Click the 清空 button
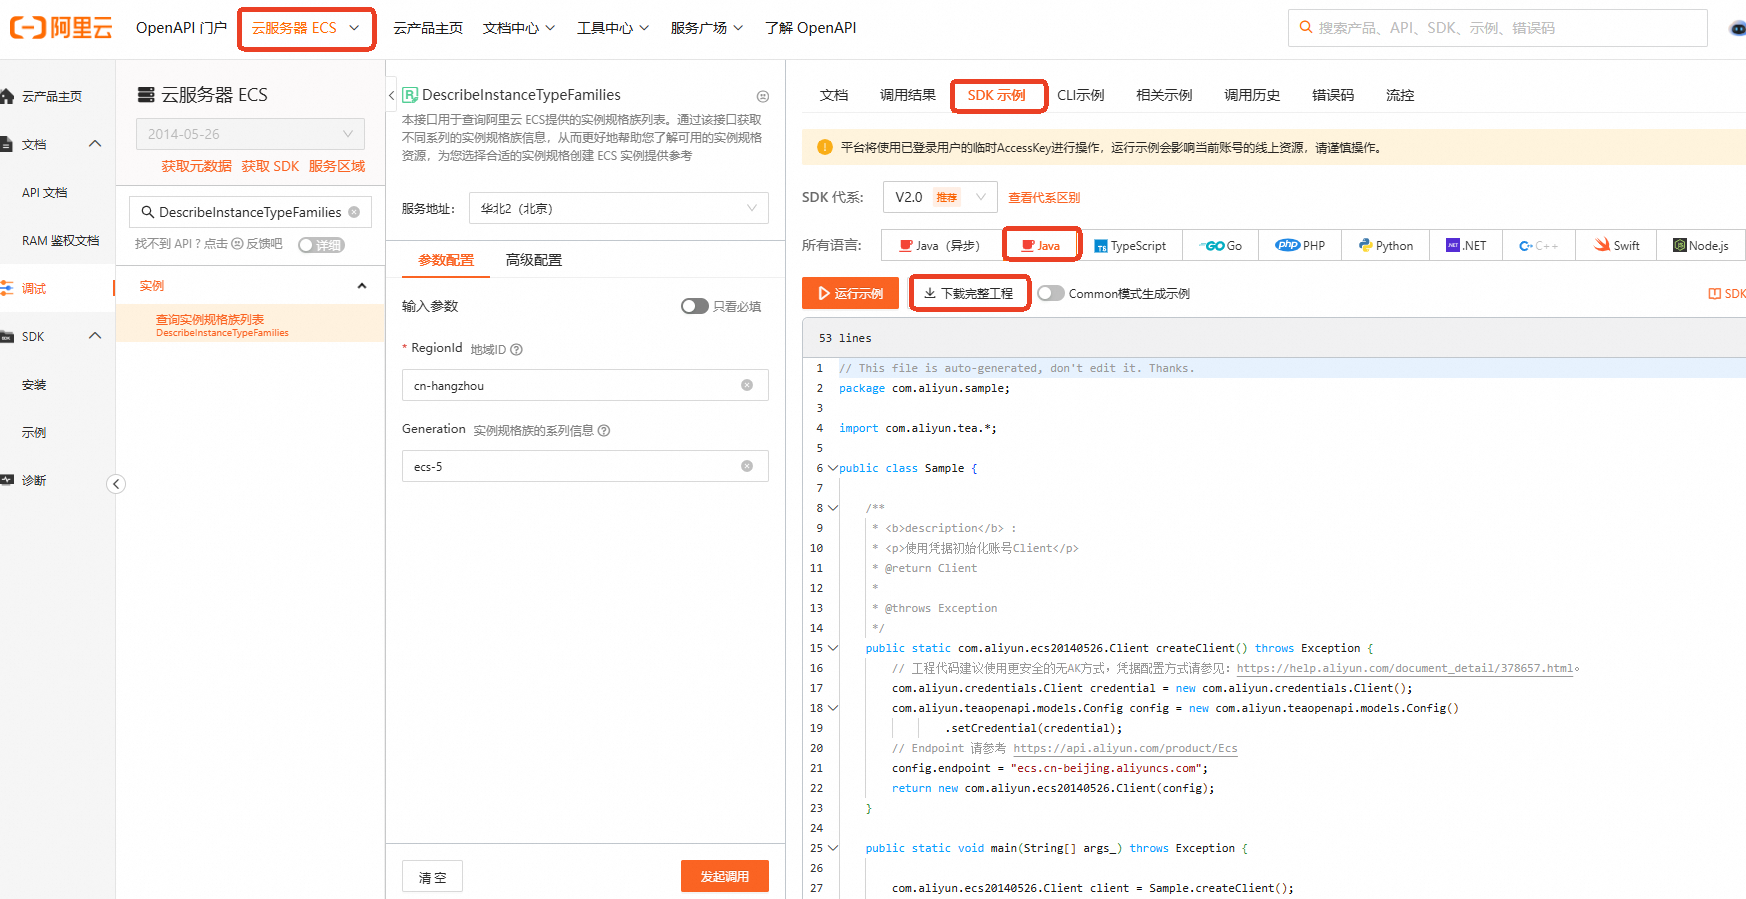The height and width of the screenshot is (899, 1746). [x=432, y=876]
